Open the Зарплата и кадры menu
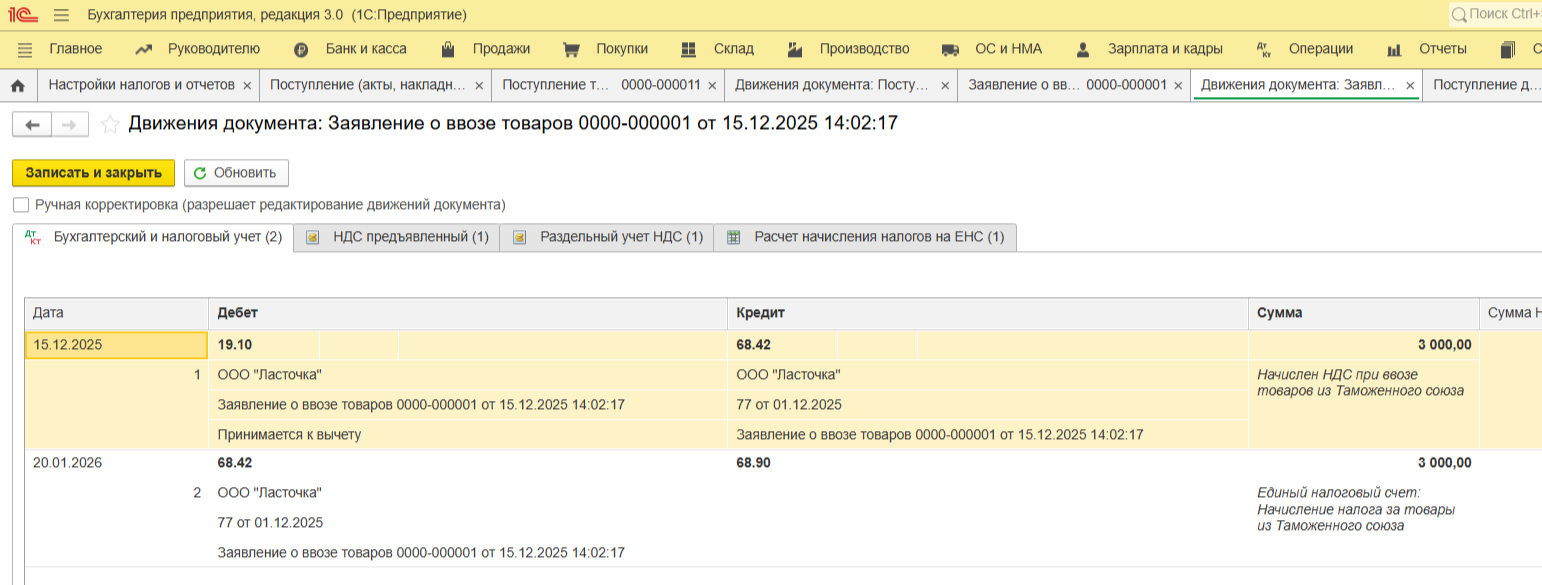This screenshot has height=585, width=1542. coord(1150,49)
